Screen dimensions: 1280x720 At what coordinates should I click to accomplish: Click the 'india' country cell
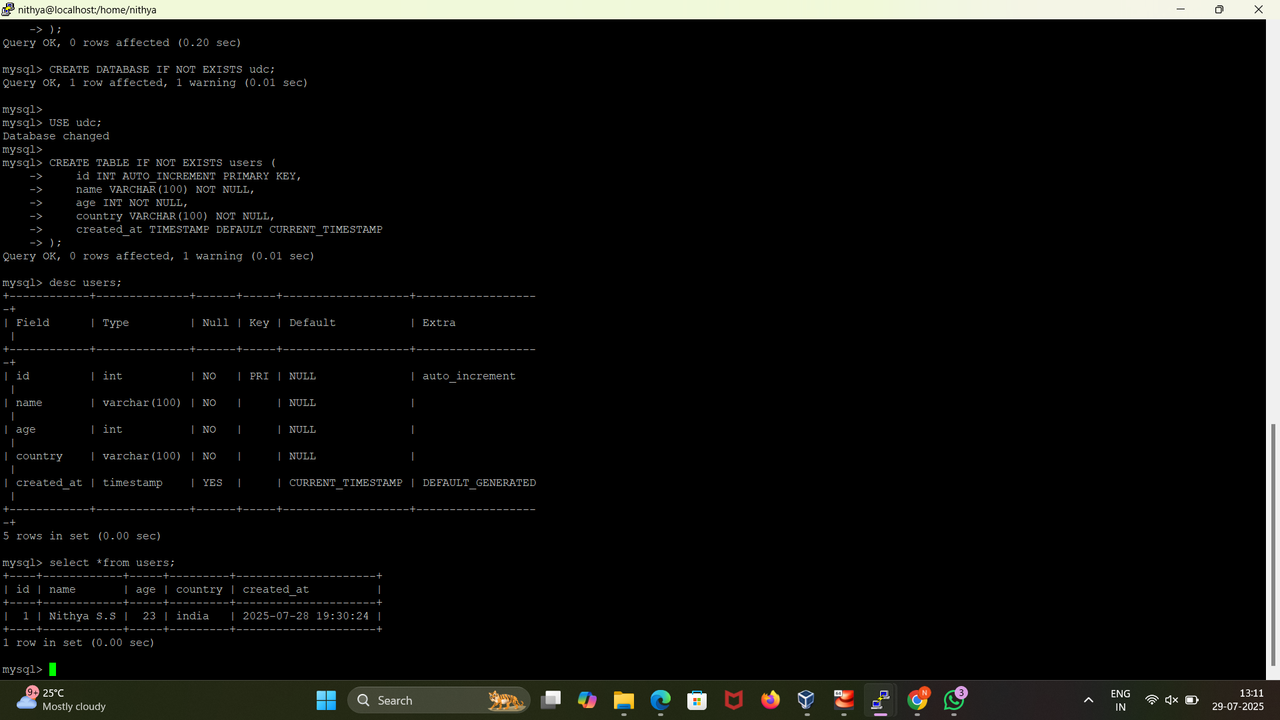pyautogui.click(x=192, y=616)
